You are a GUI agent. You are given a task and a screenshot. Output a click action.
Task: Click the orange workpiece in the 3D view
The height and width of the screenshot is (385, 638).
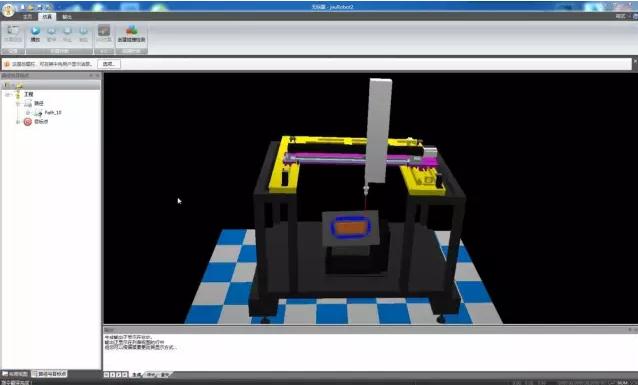tap(351, 227)
